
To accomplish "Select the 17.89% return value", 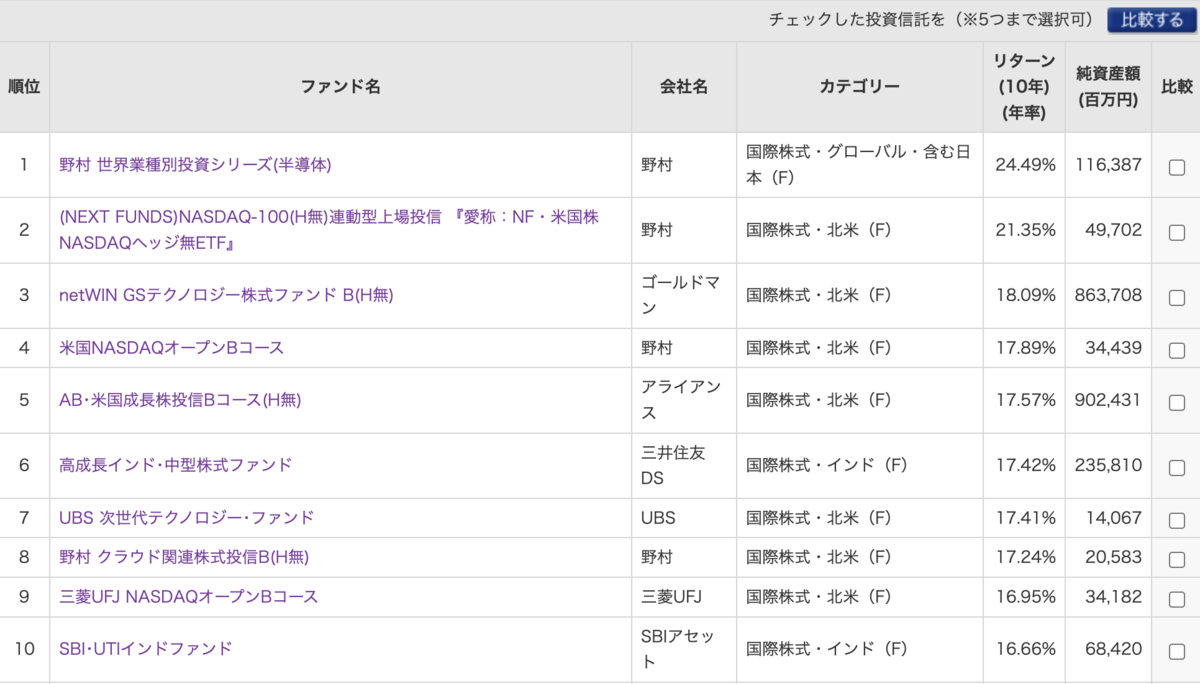I will click(x=1025, y=348).
